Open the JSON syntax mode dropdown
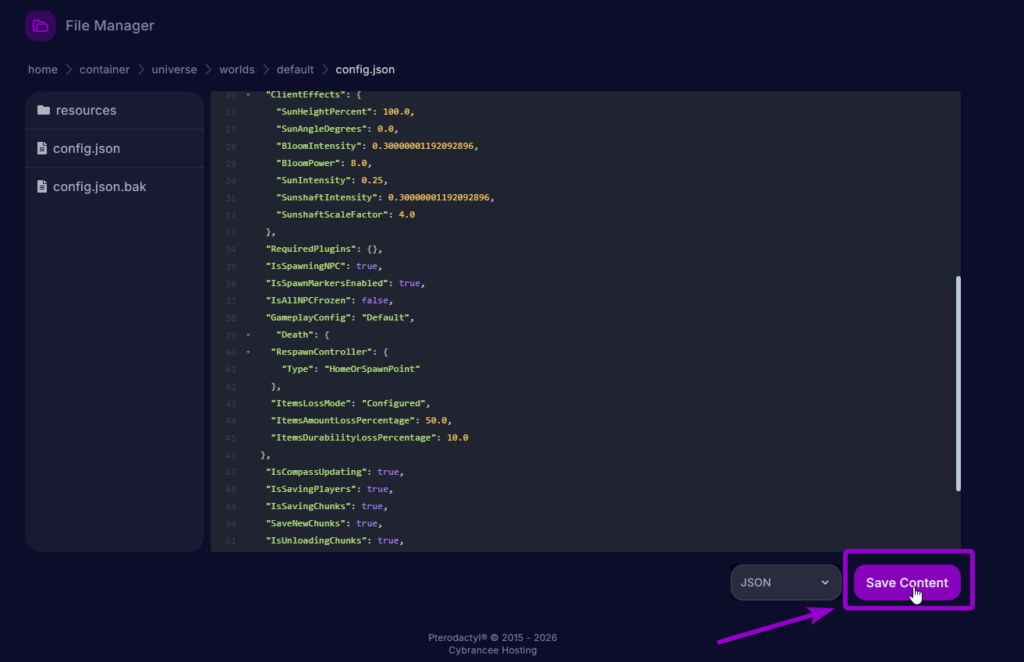Viewport: 1024px width, 662px height. tap(785, 582)
